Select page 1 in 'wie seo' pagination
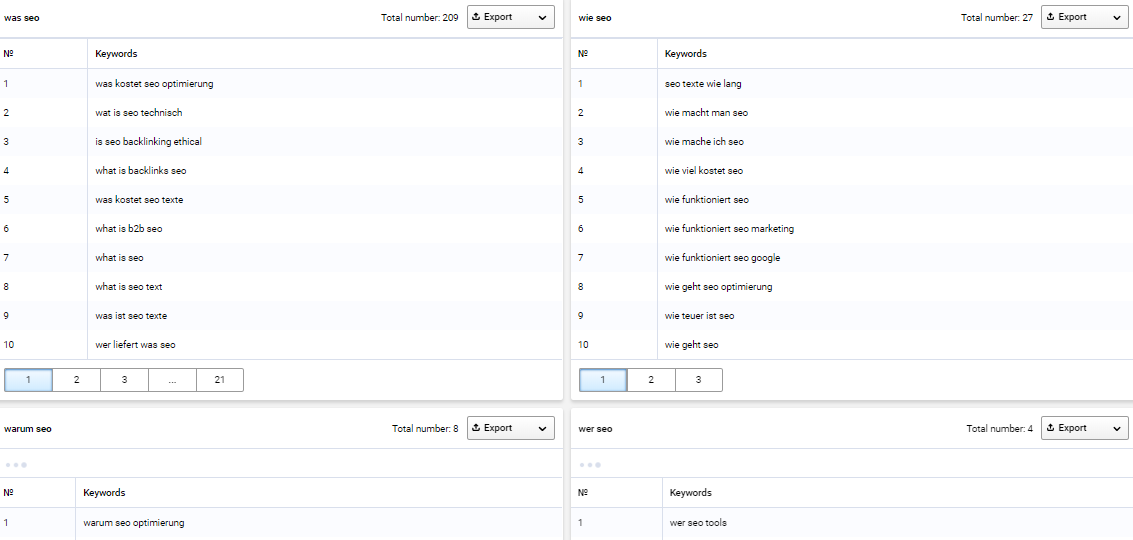 coord(603,380)
